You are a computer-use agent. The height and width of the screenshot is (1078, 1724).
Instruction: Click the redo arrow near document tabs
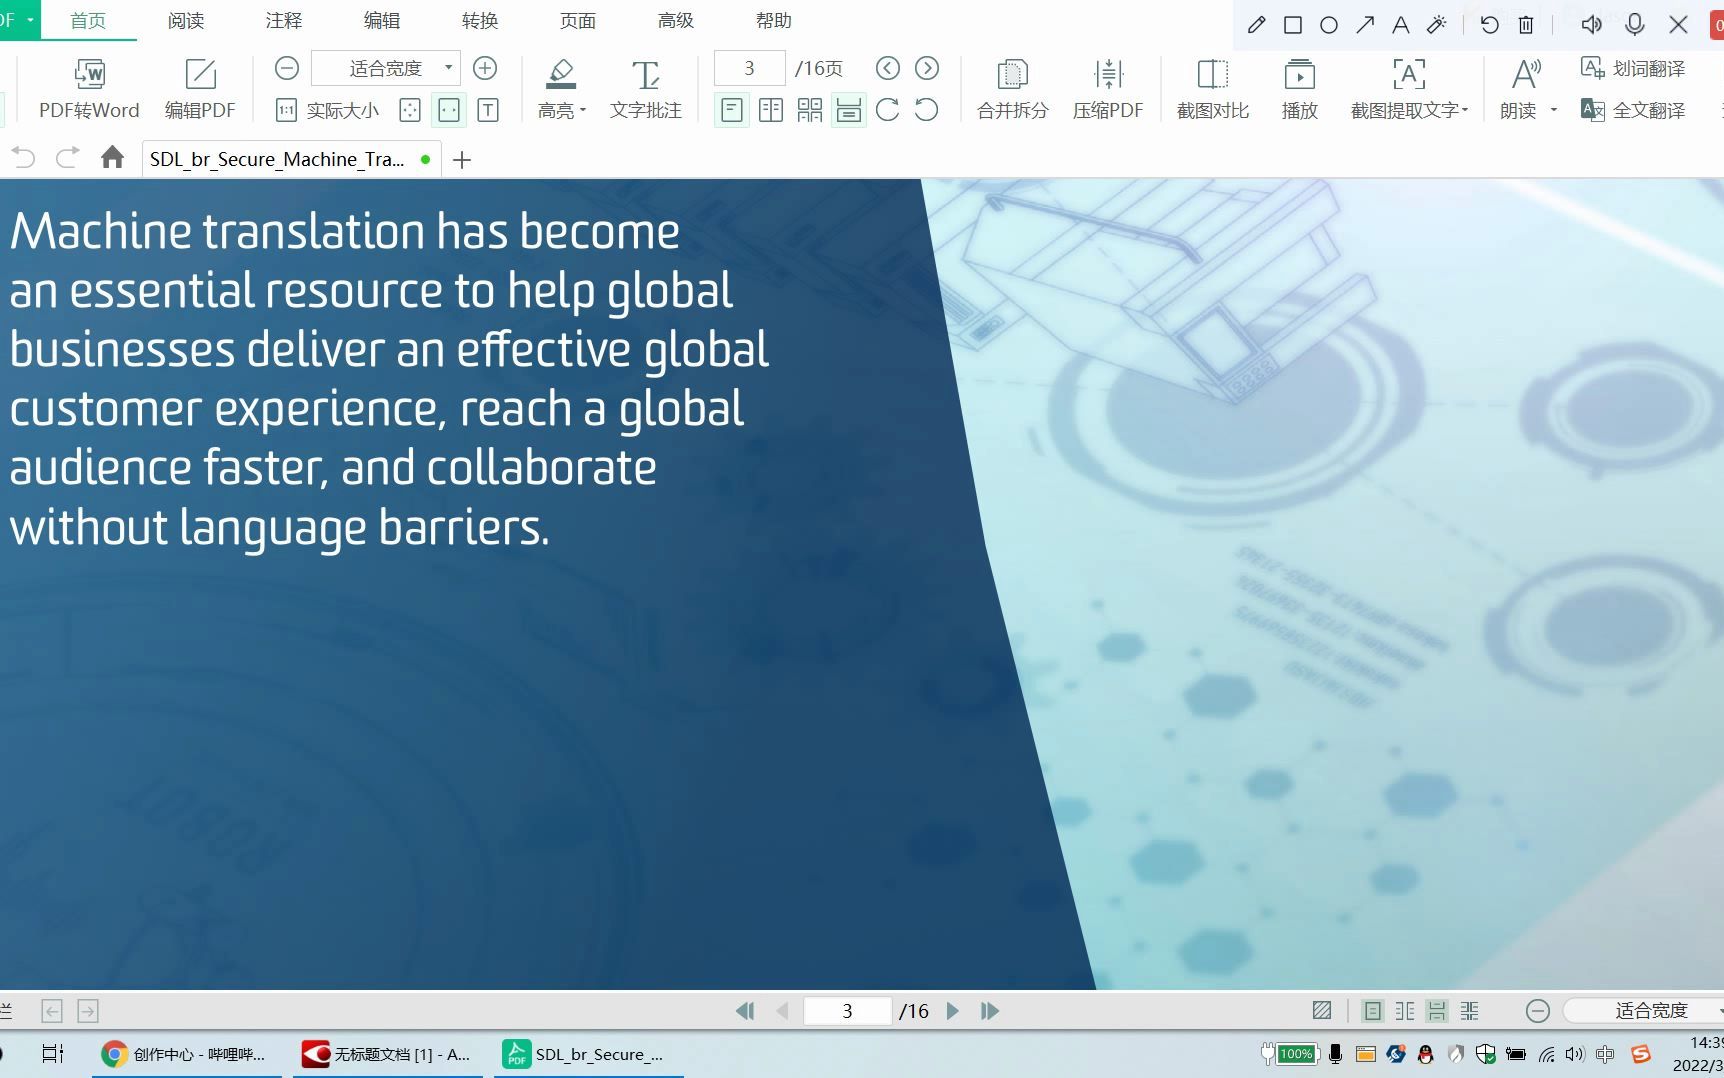[67, 158]
